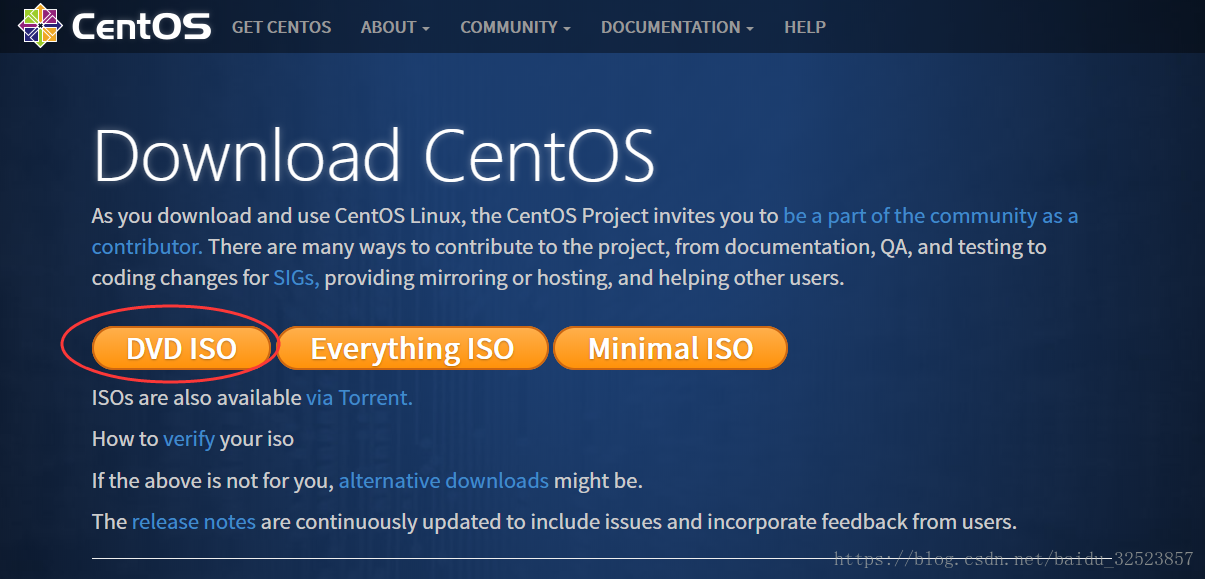Click the CentOS wordmark text
Image resolution: width=1205 pixels, height=579 pixels.
point(141,27)
